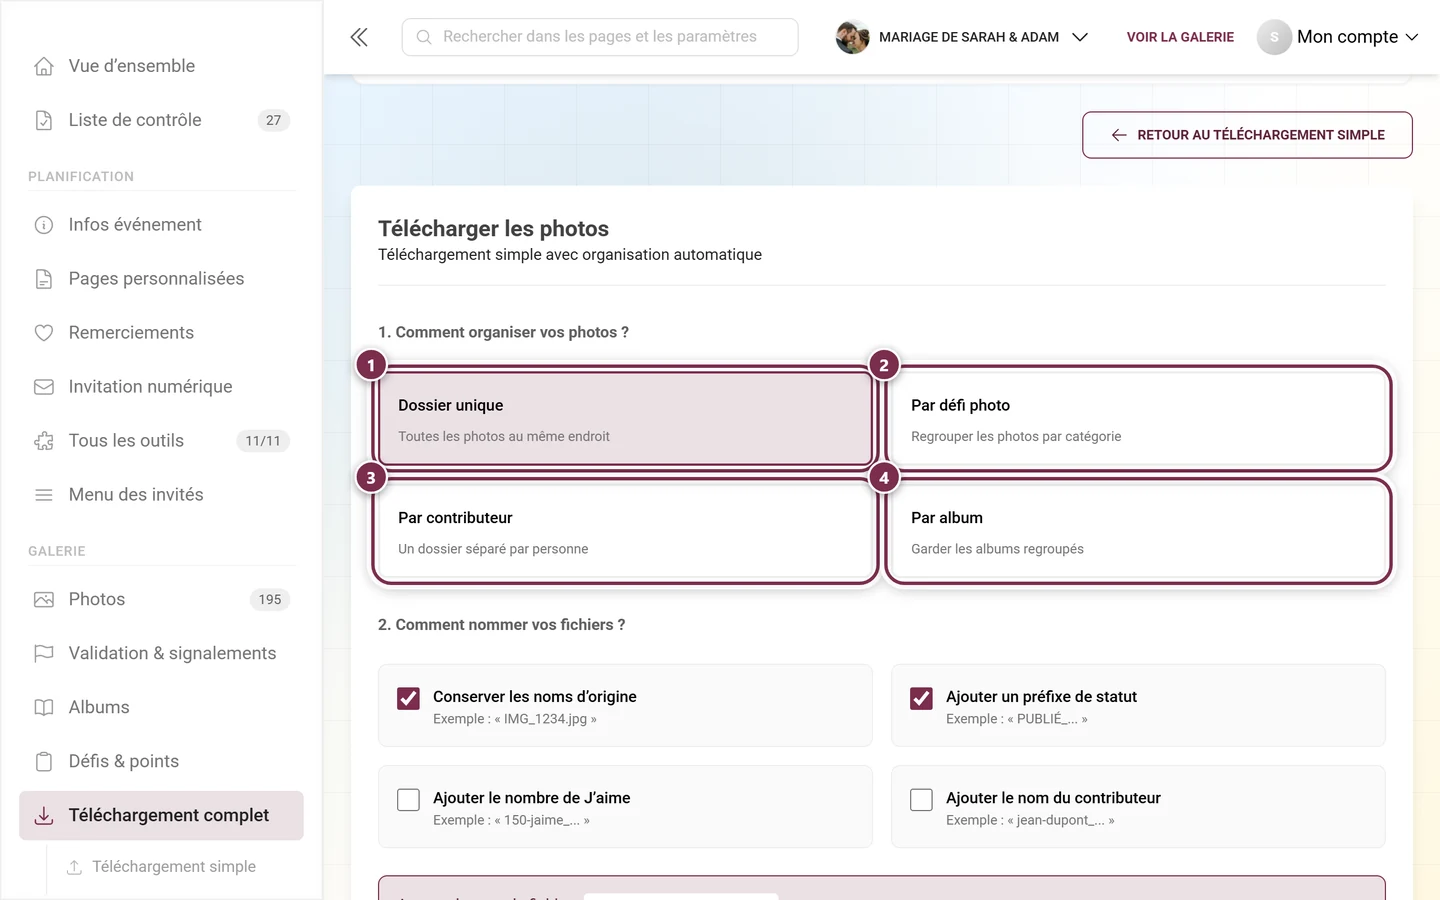The height and width of the screenshot is (900, 1440).
Task: Click the envelope icon beside Invitation numérique
Action: tap(44, 387)
